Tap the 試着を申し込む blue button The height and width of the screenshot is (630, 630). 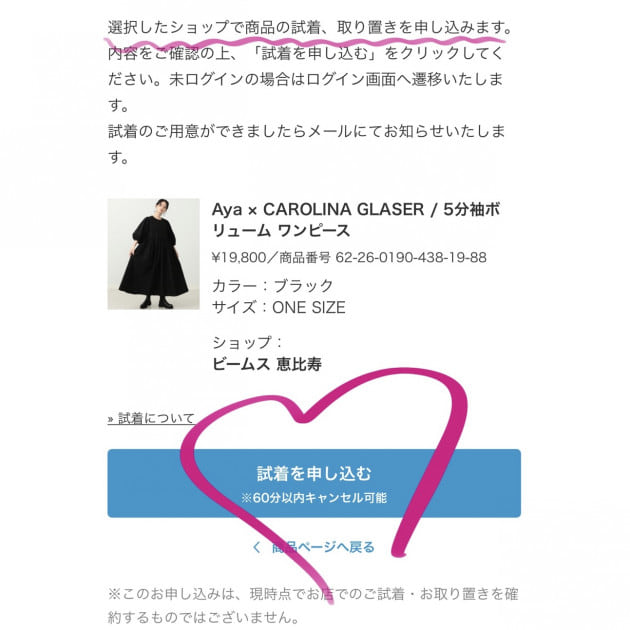click(x=314, y=483)
